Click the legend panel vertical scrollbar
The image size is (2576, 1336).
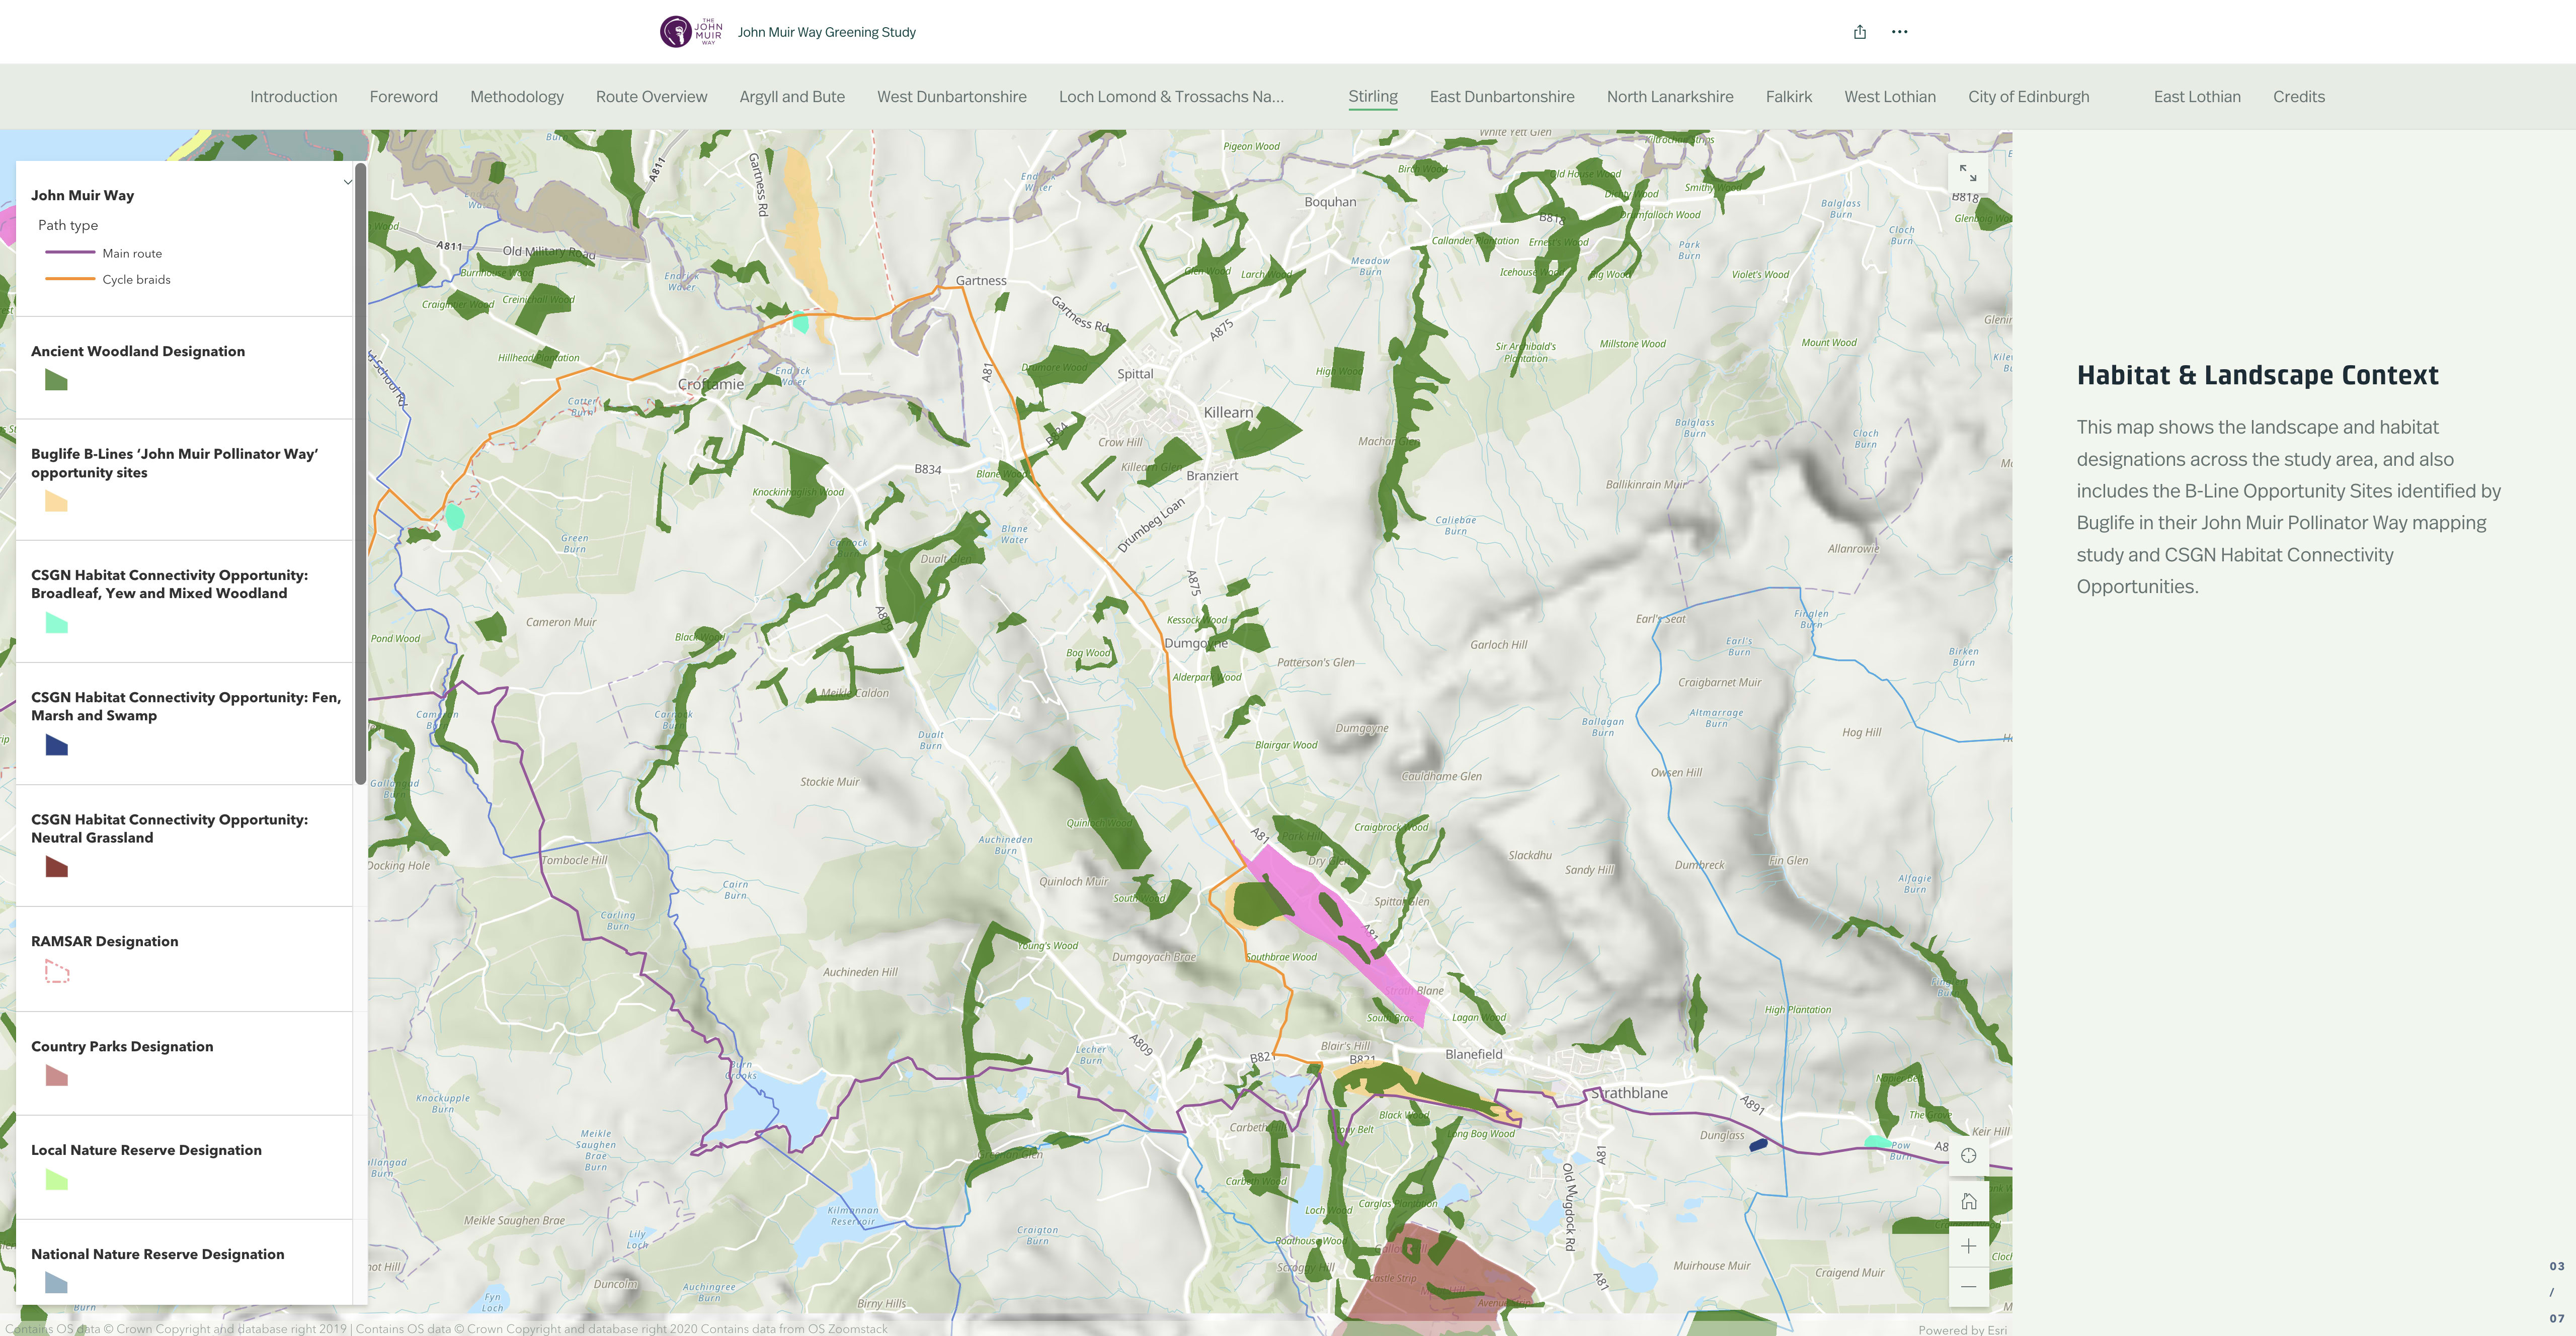coord(360,475)
